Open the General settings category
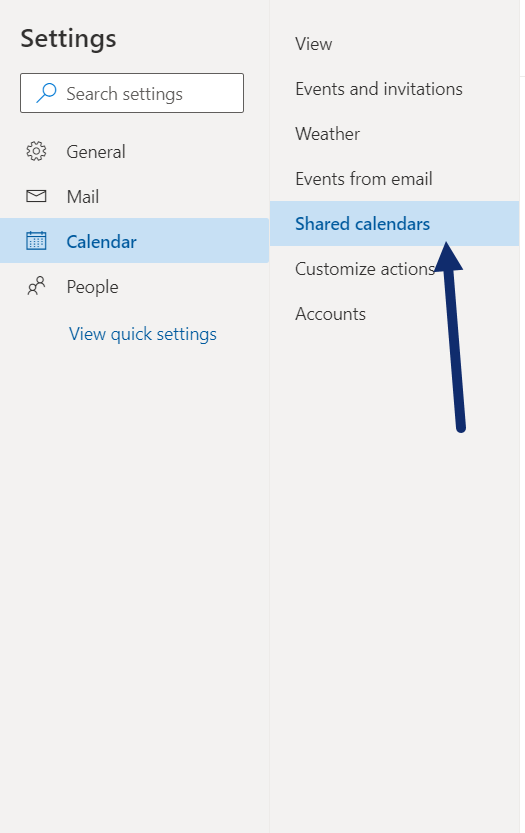This screenshot has width=525, height=833. tap(134, 151)
